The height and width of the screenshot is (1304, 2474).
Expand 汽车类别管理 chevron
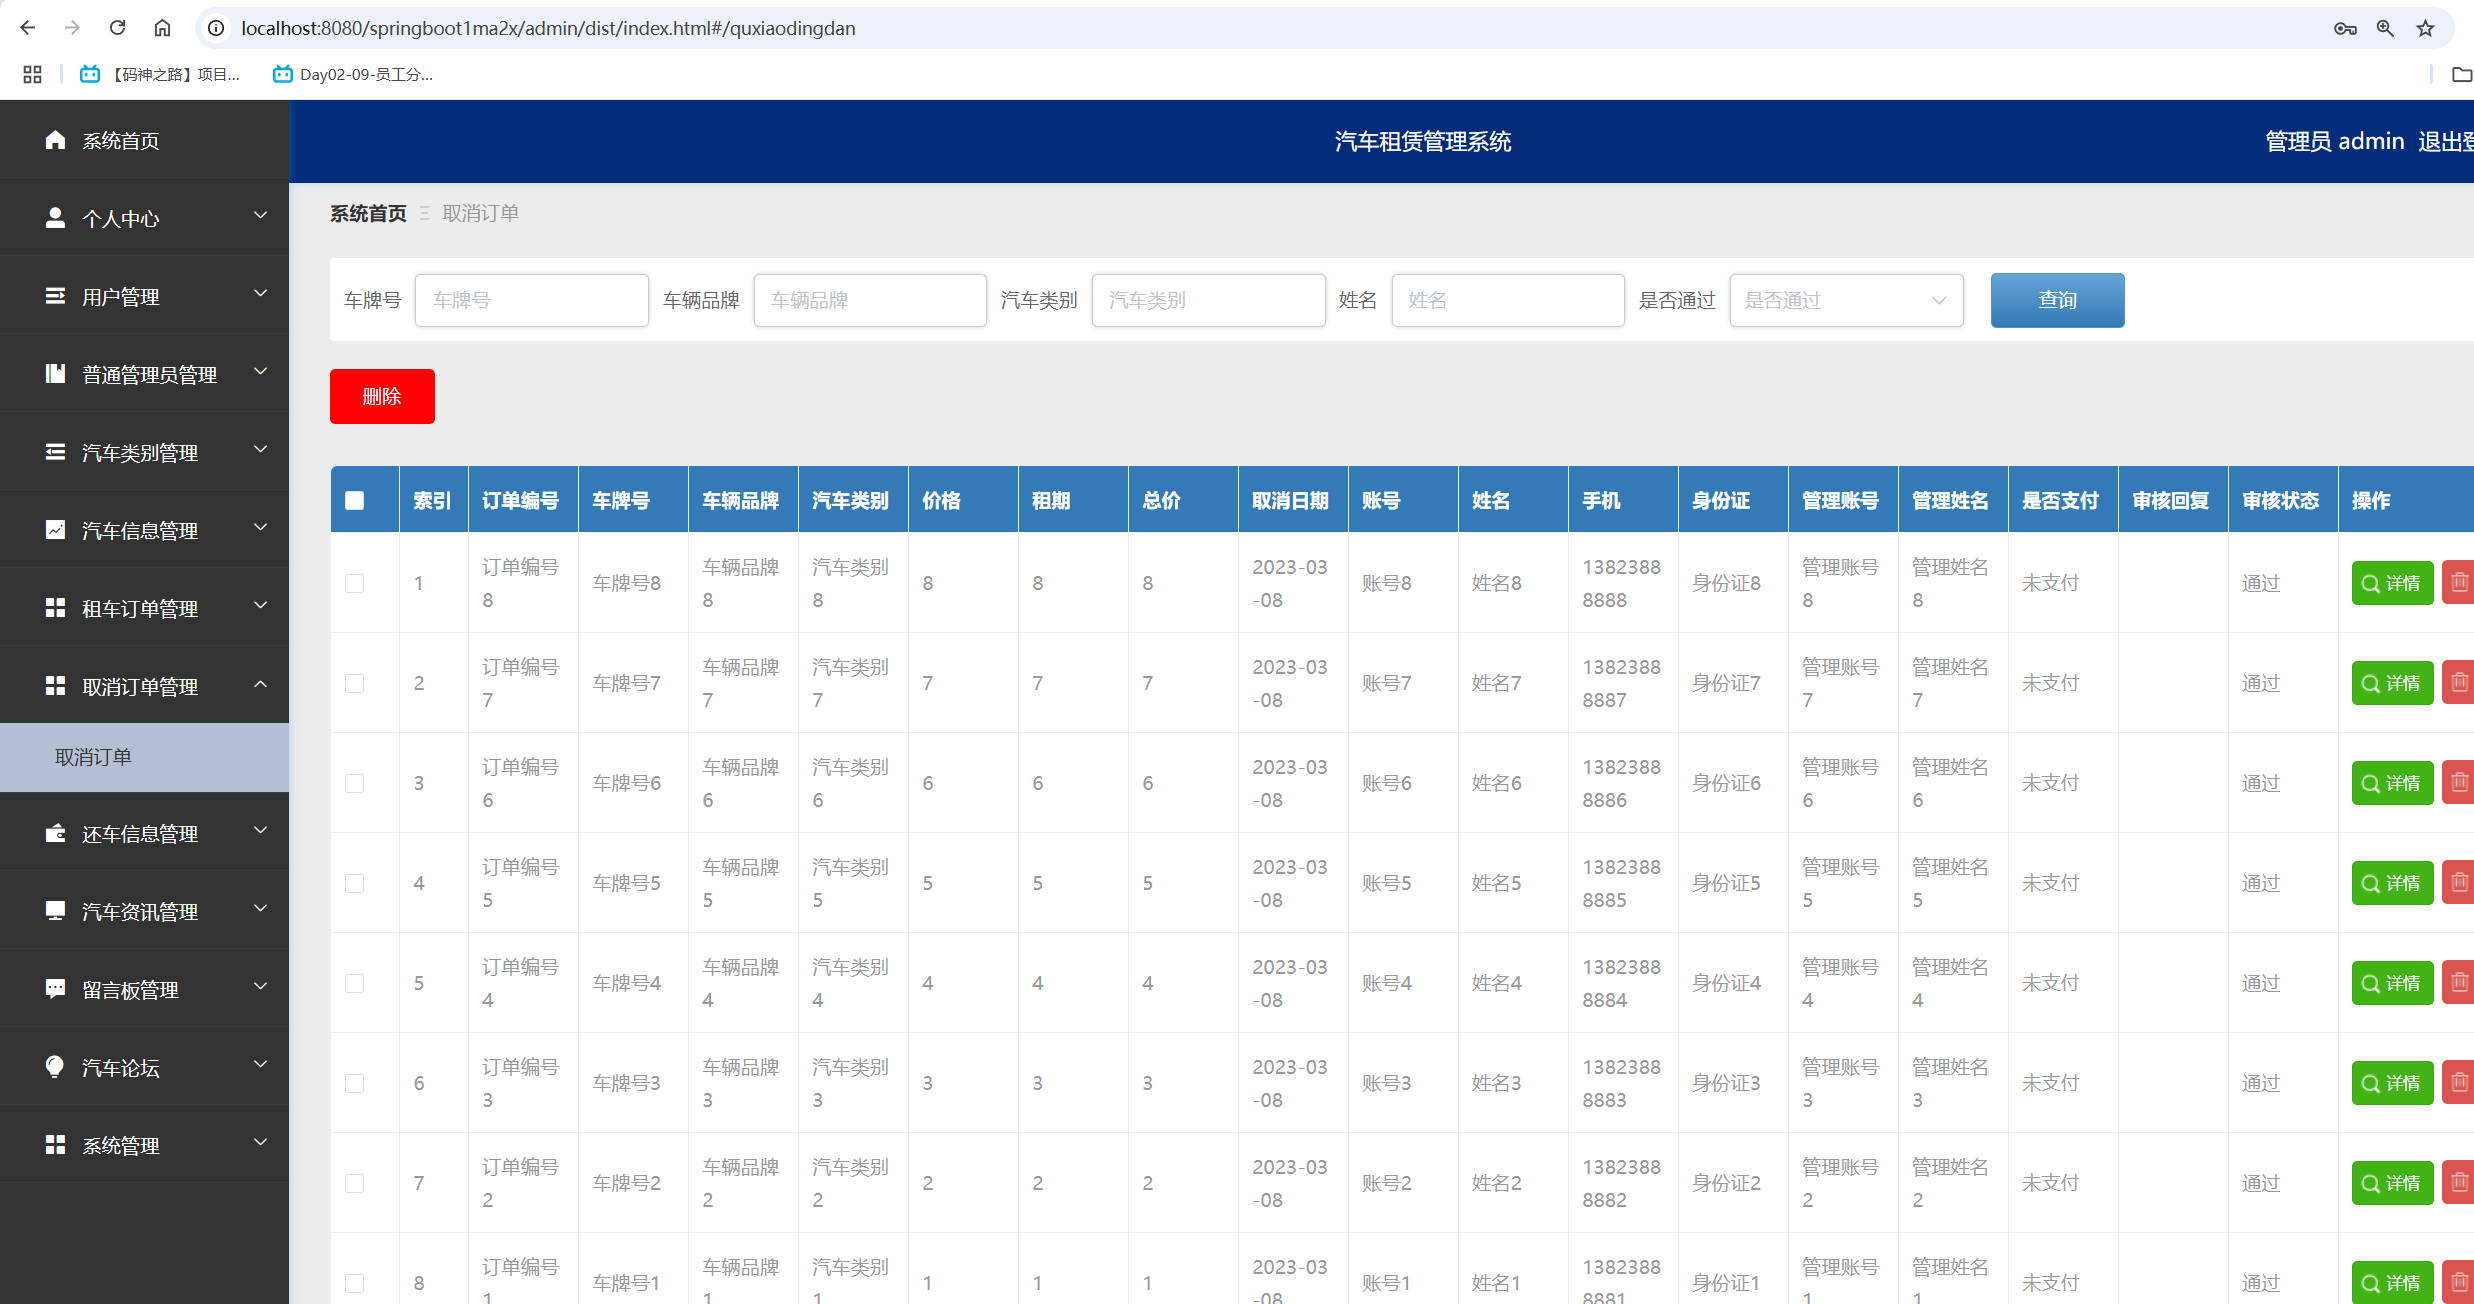coord(261,449)
